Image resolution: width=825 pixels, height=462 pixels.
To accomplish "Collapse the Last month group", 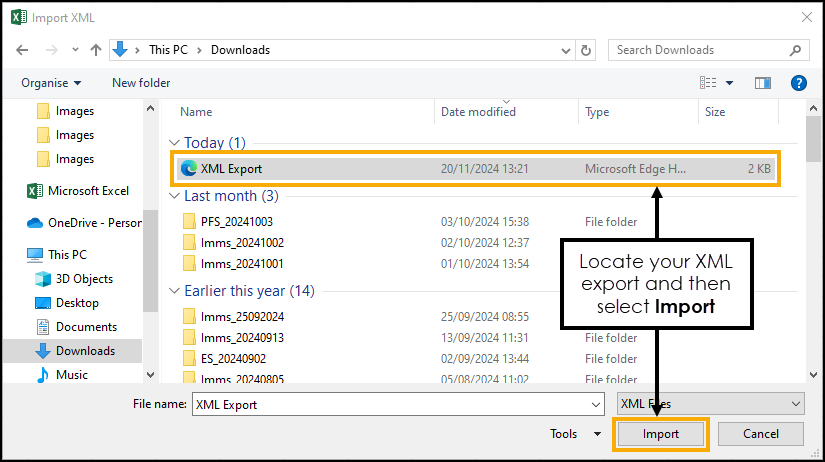I will (175, 196).
